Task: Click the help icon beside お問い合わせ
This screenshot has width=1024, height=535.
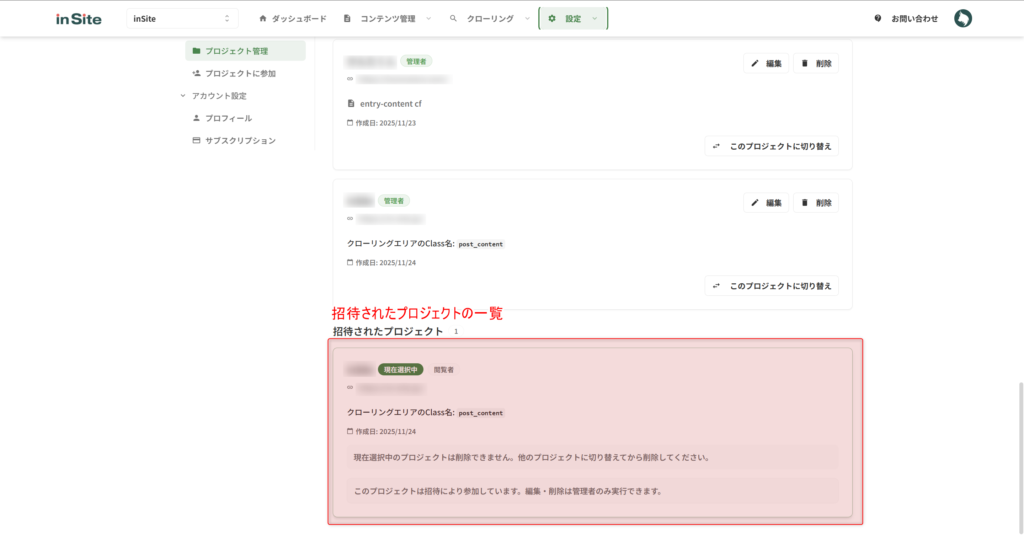Action: [x=878, y=18]
